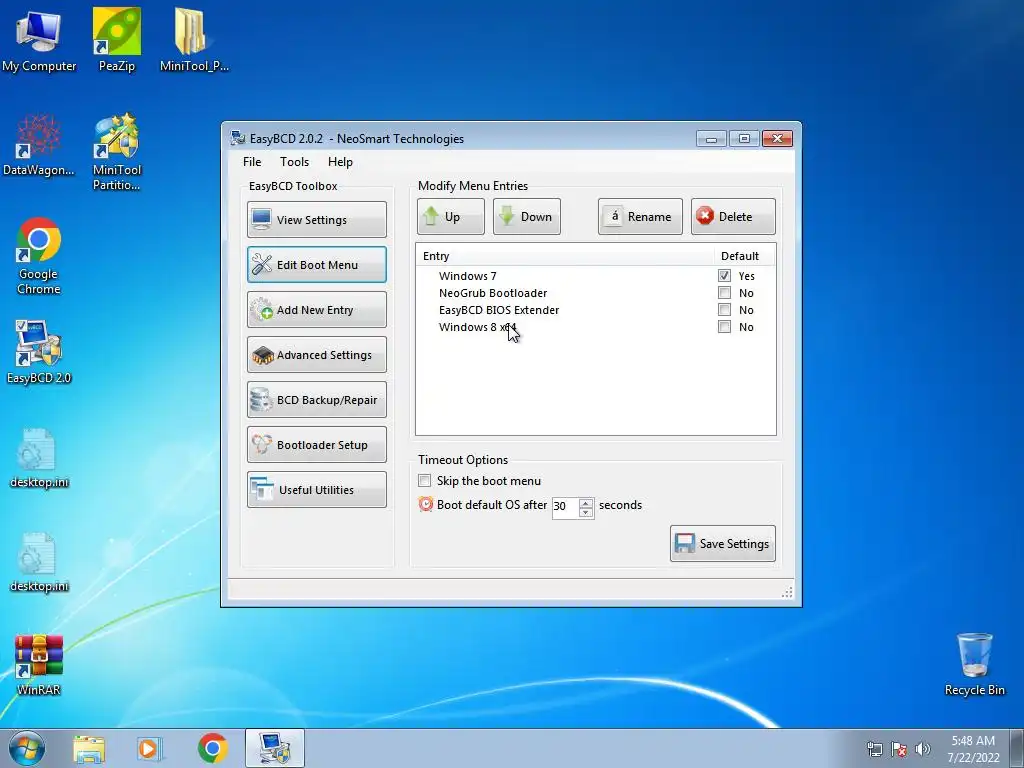Open Chrome from the taskbar
The height and width of the screenshot is (768, 1024).
click(212, 749)
